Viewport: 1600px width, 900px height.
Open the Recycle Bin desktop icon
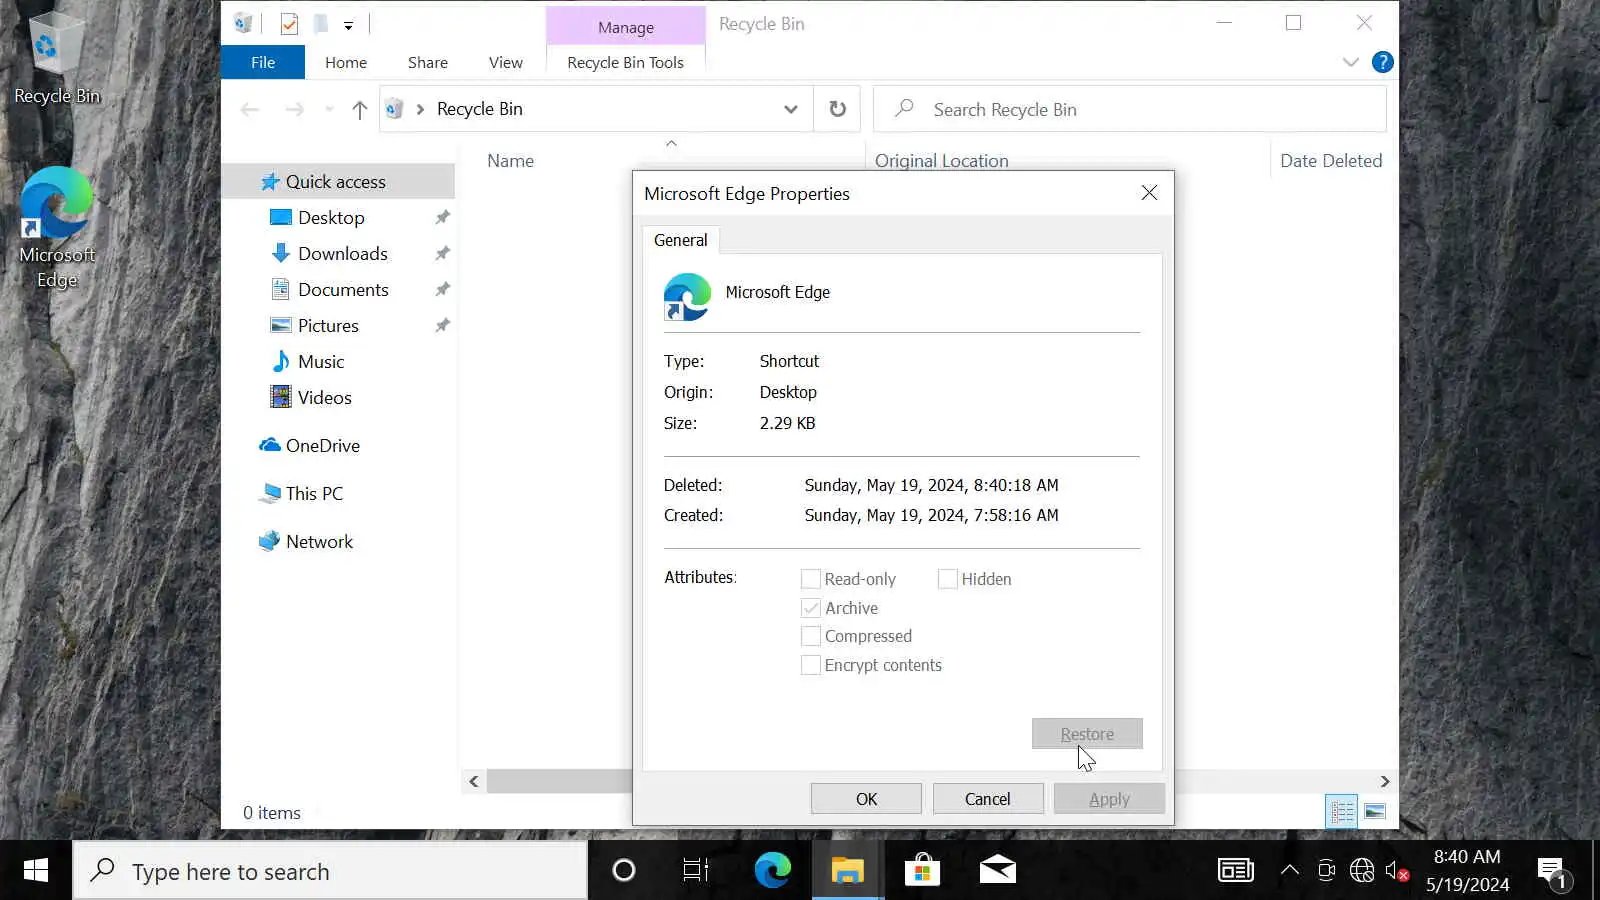(x=56, y=58)
